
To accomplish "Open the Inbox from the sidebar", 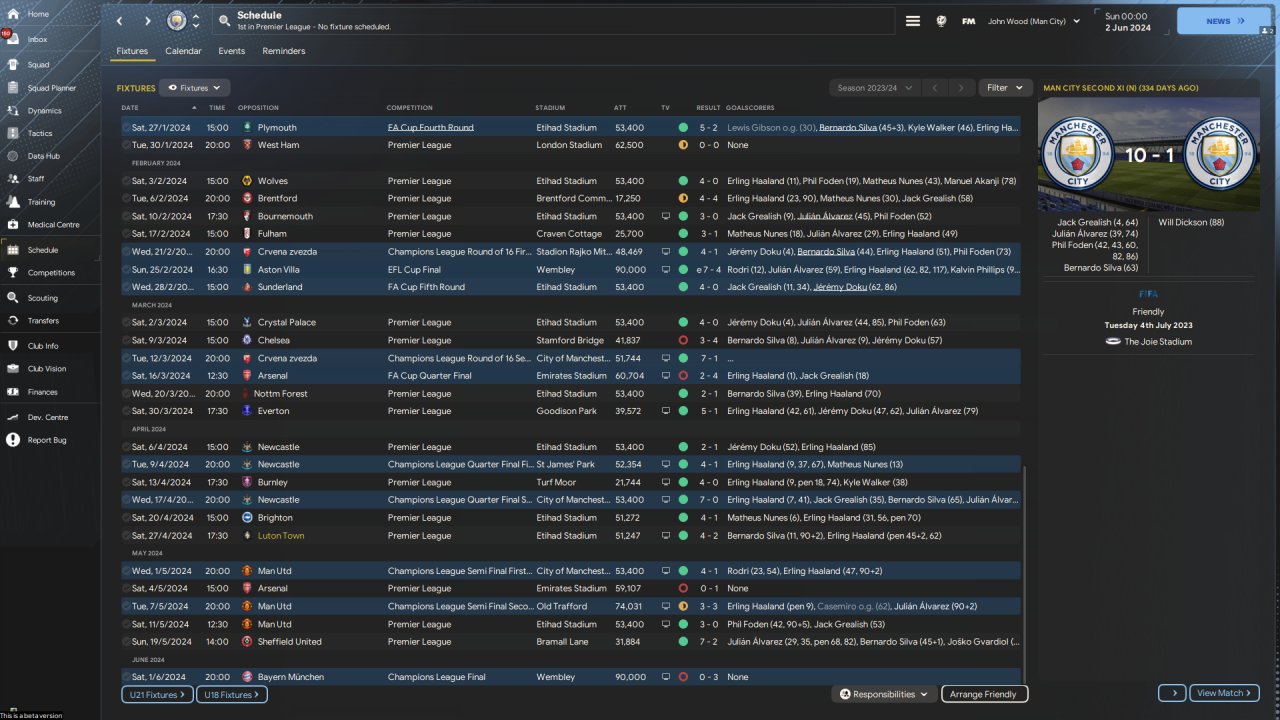I will [x=38, y=39].
